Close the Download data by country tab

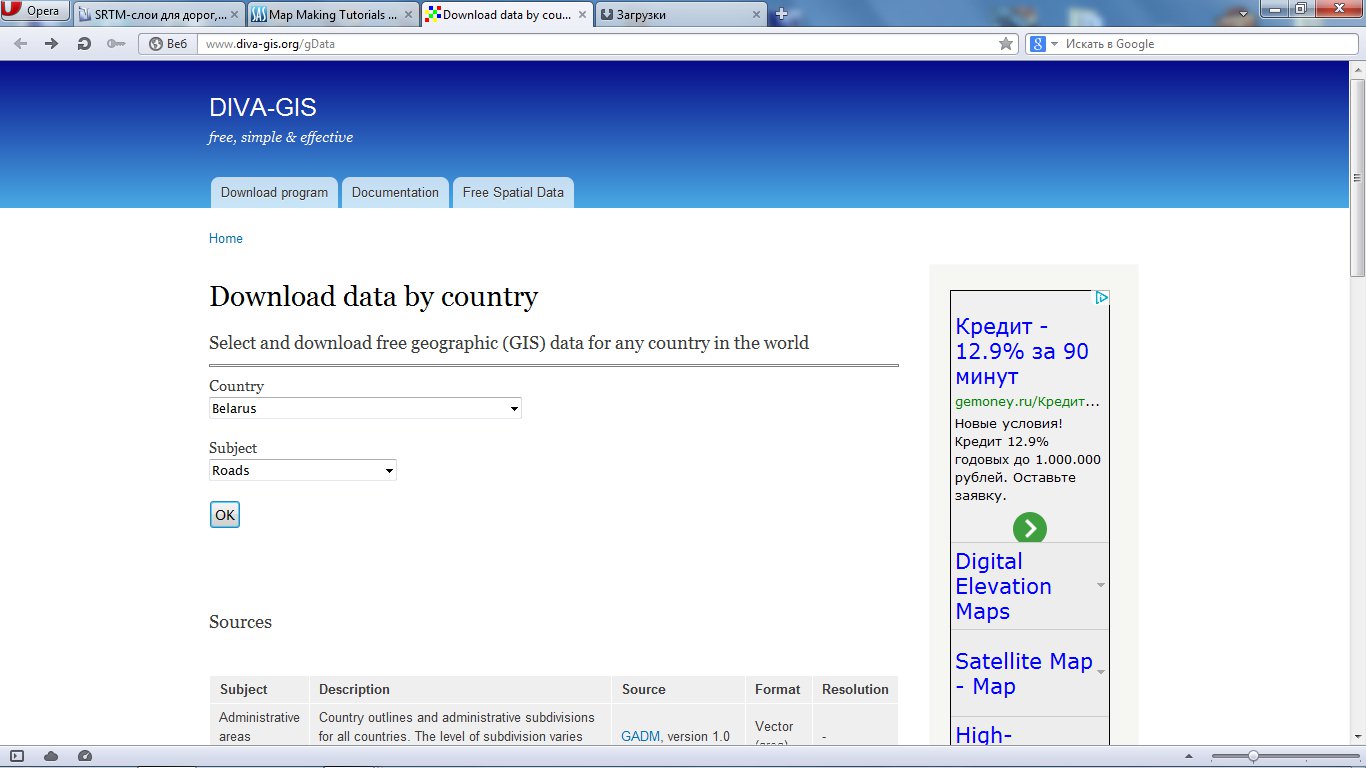[x=581, y=15]
